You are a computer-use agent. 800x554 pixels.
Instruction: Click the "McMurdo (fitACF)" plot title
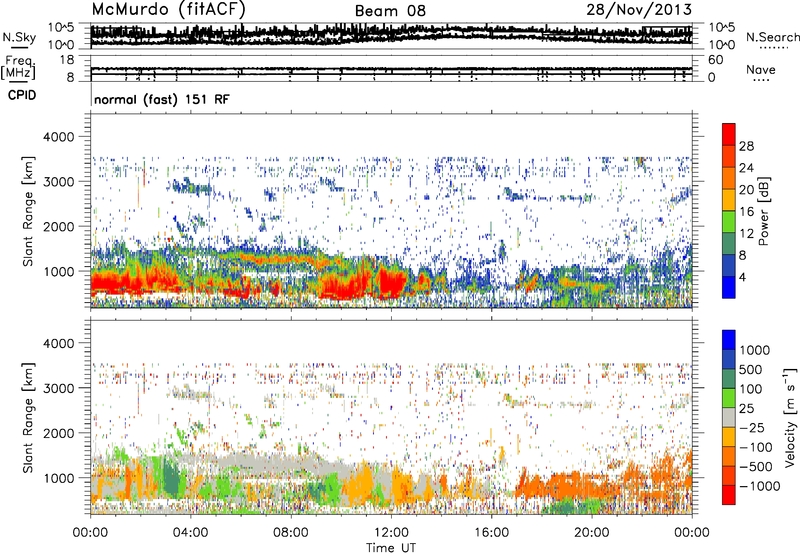[x=168, y=10]
